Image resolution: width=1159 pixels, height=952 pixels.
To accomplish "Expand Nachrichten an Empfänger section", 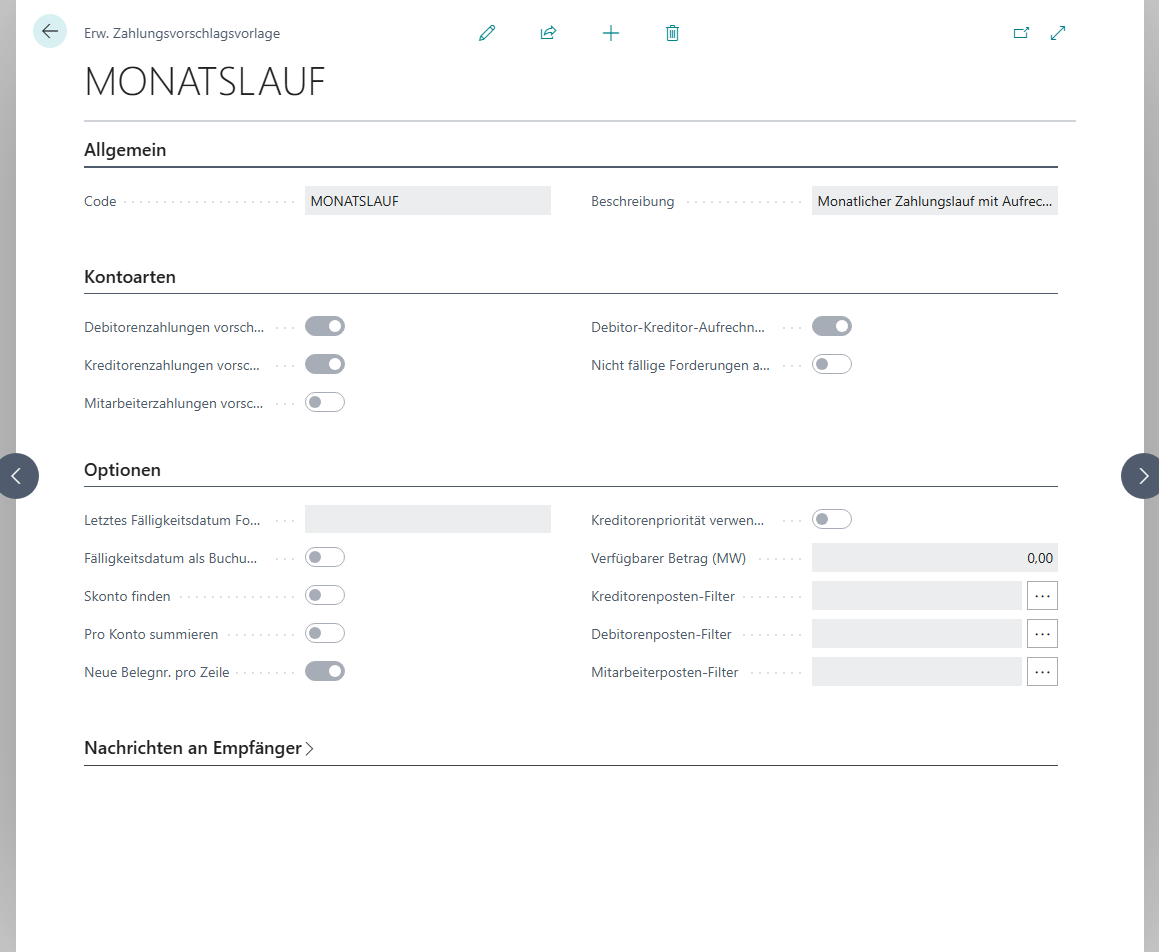I will pyautogui.click(x=200, y=748).
